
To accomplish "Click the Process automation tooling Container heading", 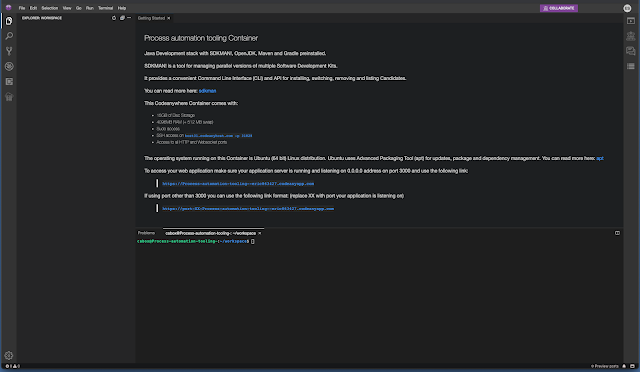I will [x=201, y=38].
